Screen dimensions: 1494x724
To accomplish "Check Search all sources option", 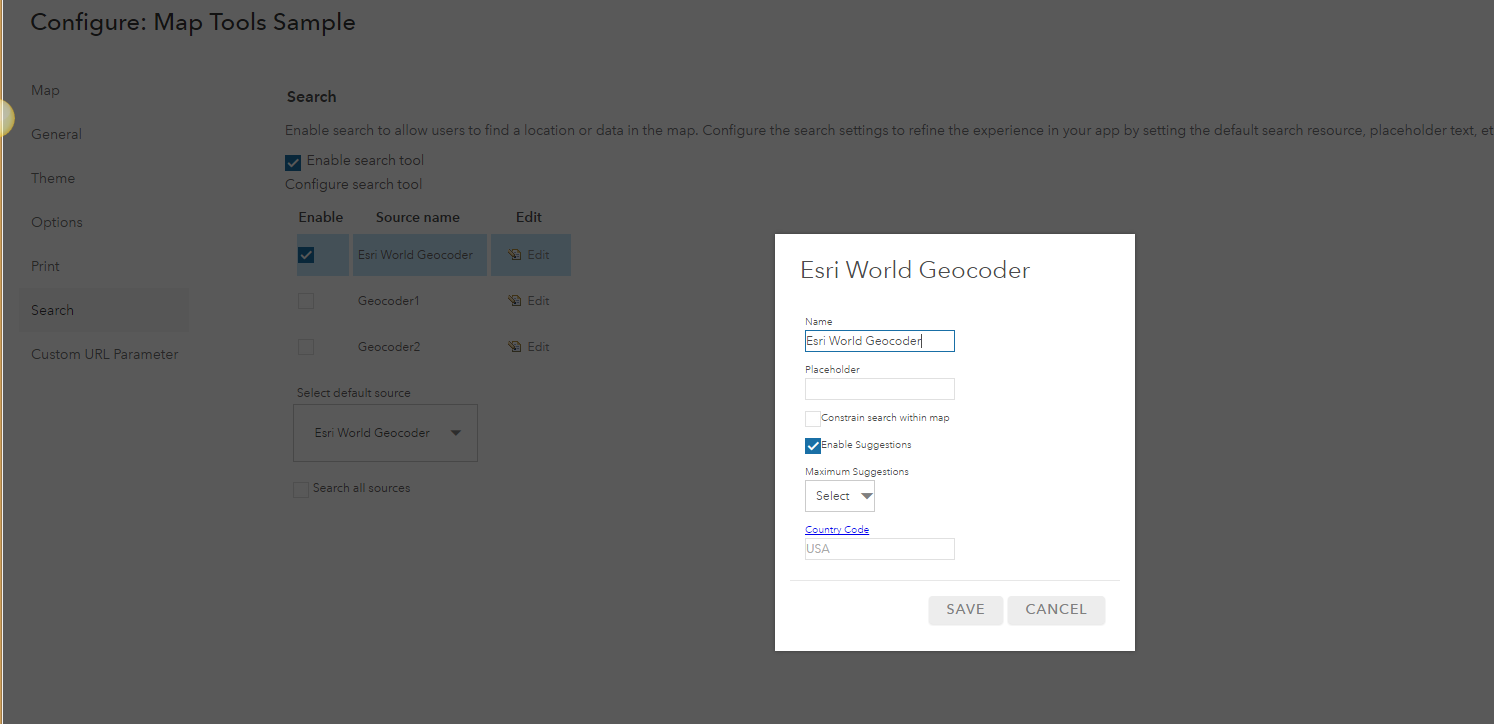I will (x=301, y=490).
